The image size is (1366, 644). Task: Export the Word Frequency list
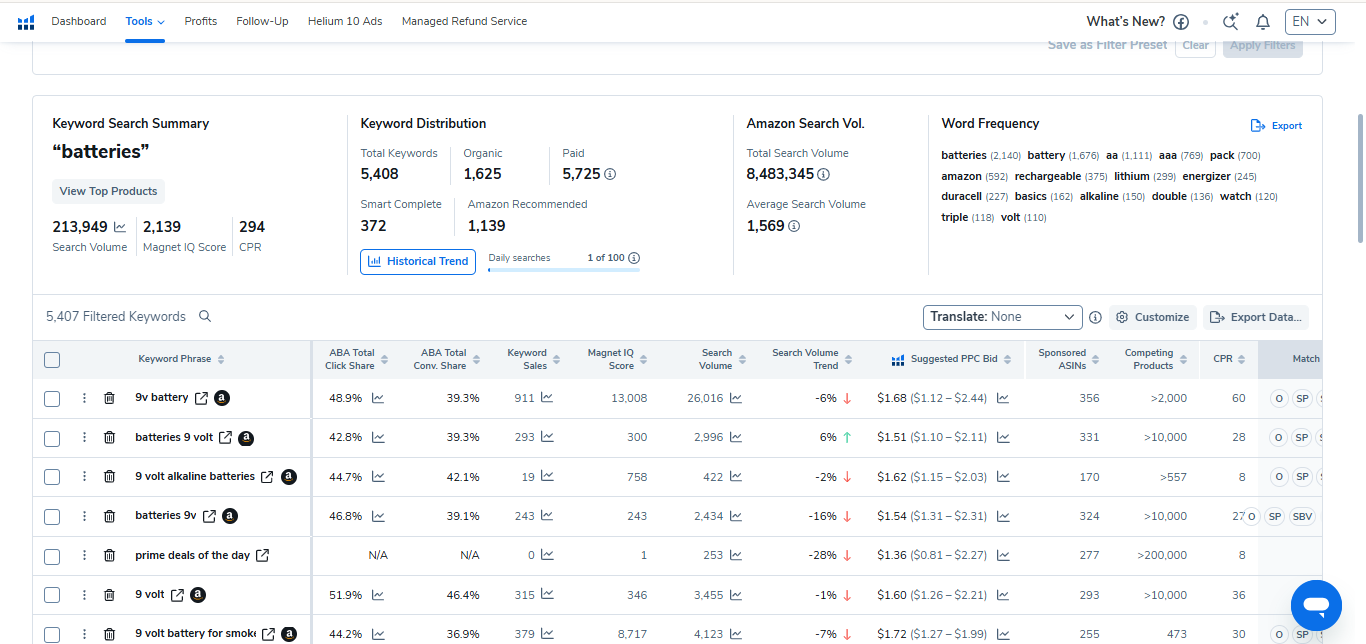(x=1277, y=126)
